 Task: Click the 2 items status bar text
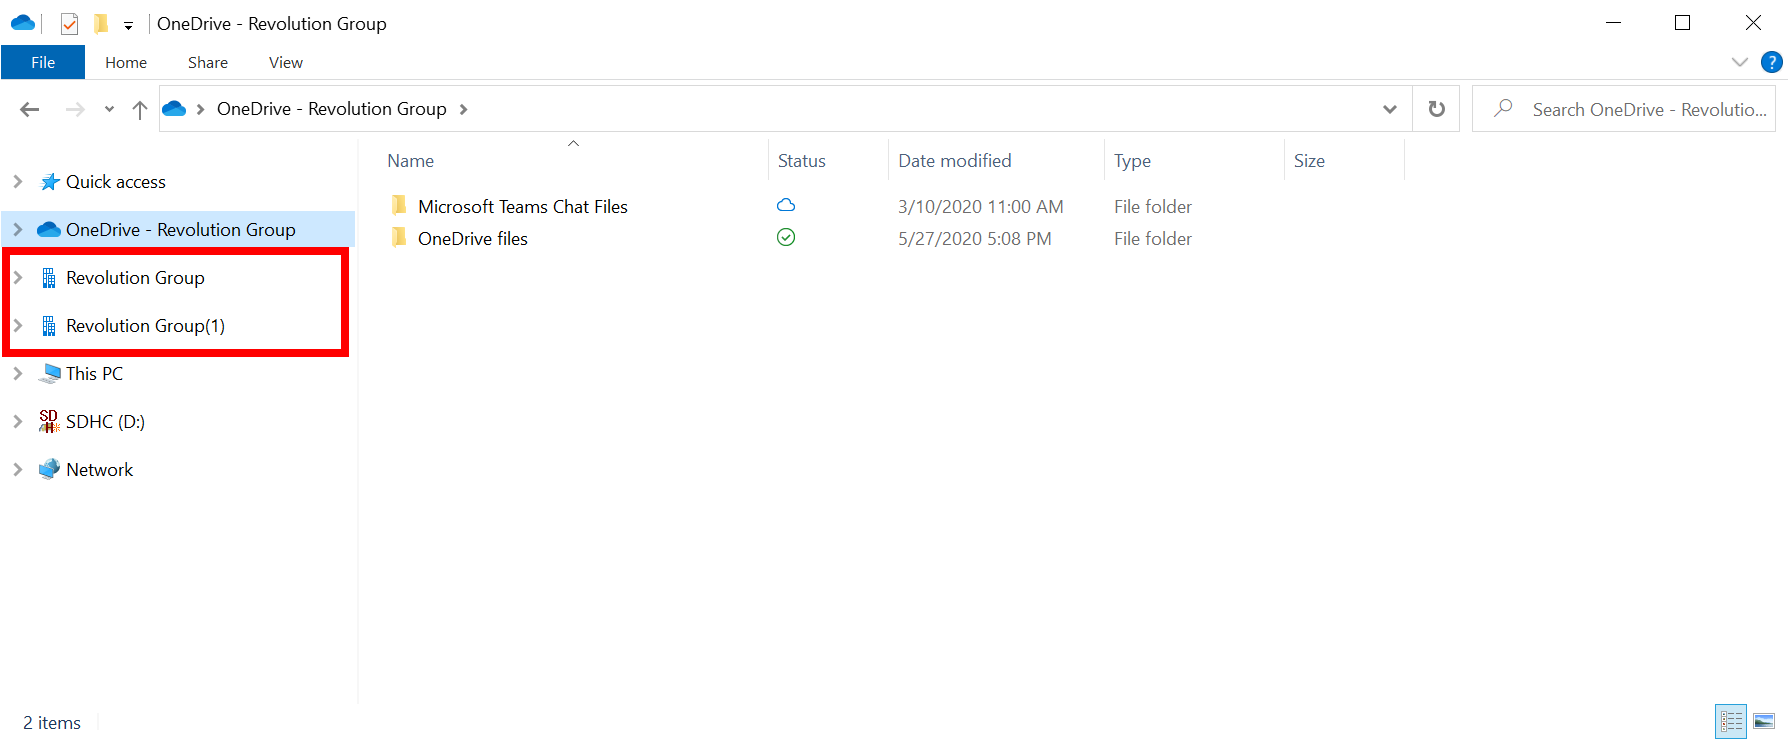click(x=52, y=723)
